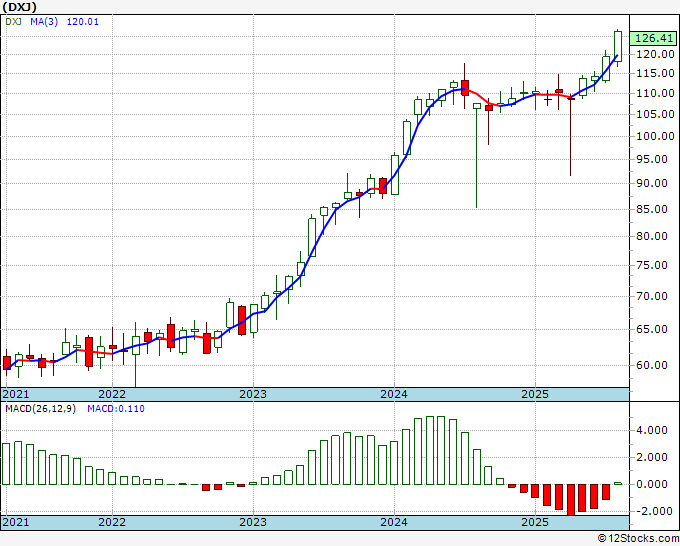Click 2025 on the price chart time axis

(535, 394)
